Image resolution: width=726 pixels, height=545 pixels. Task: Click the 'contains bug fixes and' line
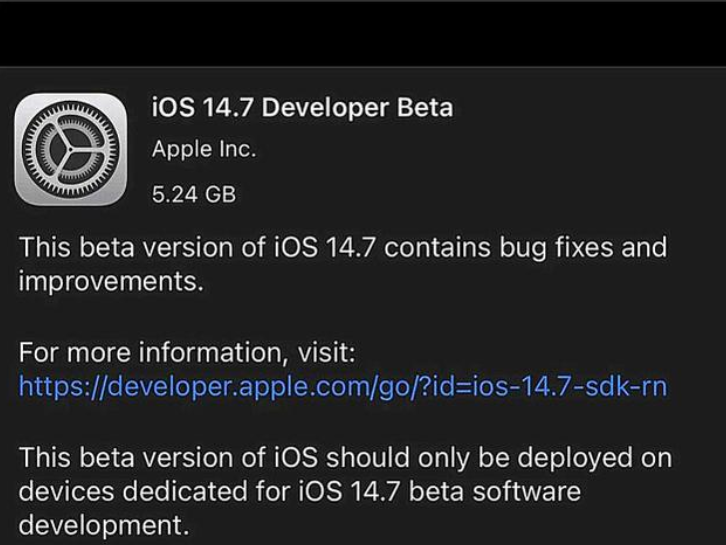[524, 248]
